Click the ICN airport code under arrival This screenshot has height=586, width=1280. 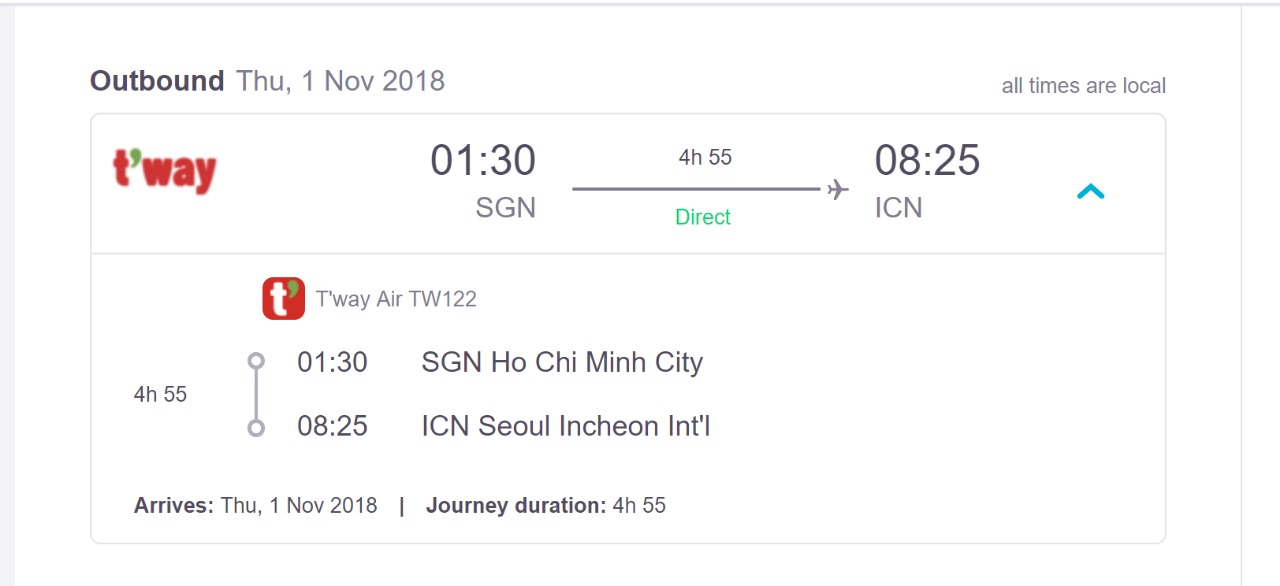pyautogui.click(x=898, y=208)
